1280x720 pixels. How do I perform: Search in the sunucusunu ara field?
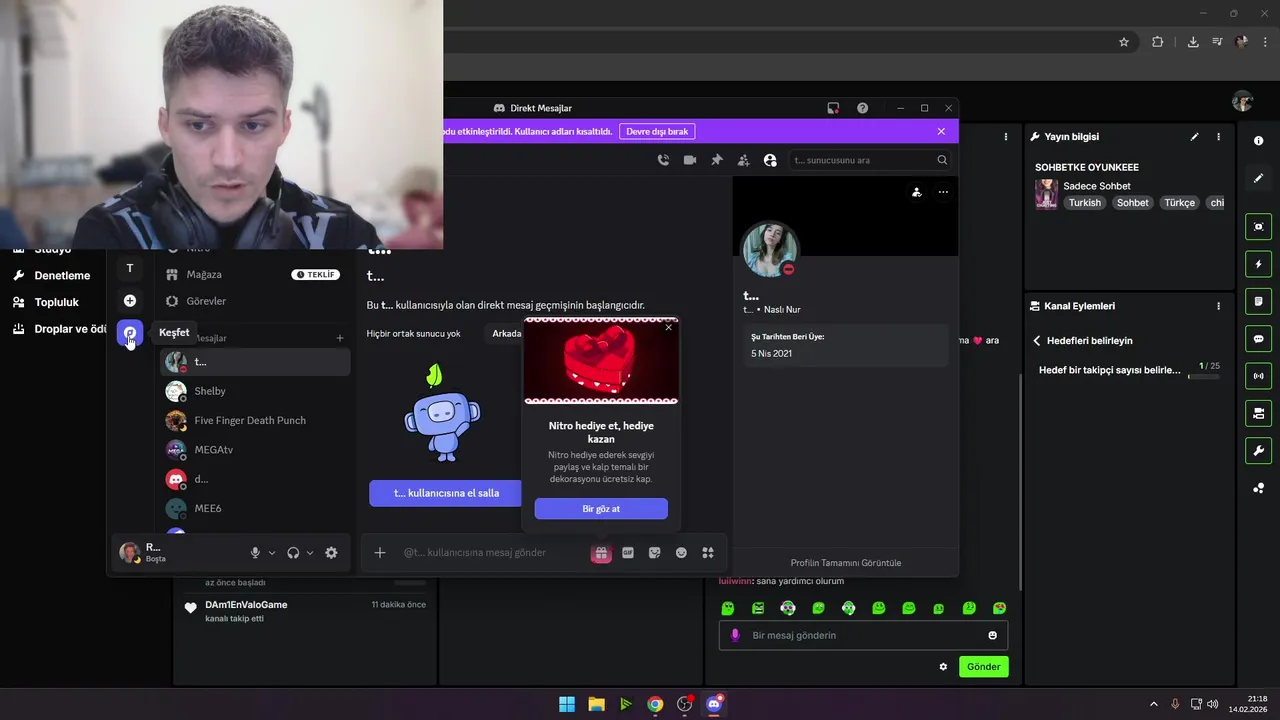[868, 160]
